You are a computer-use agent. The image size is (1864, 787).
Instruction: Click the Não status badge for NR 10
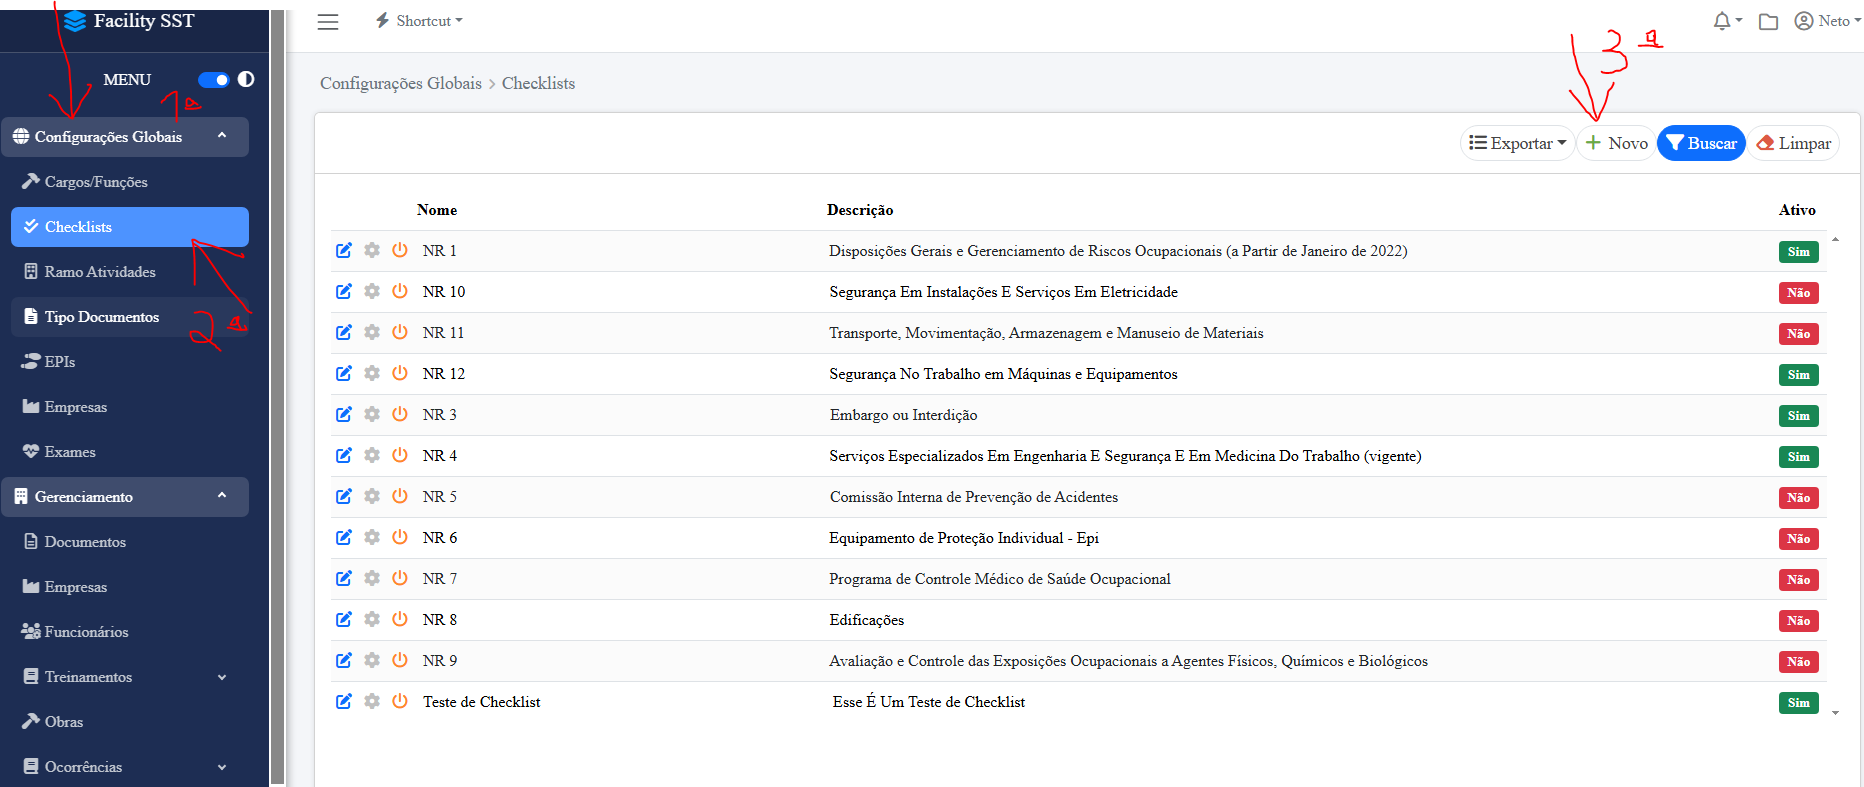(1798, 293)
